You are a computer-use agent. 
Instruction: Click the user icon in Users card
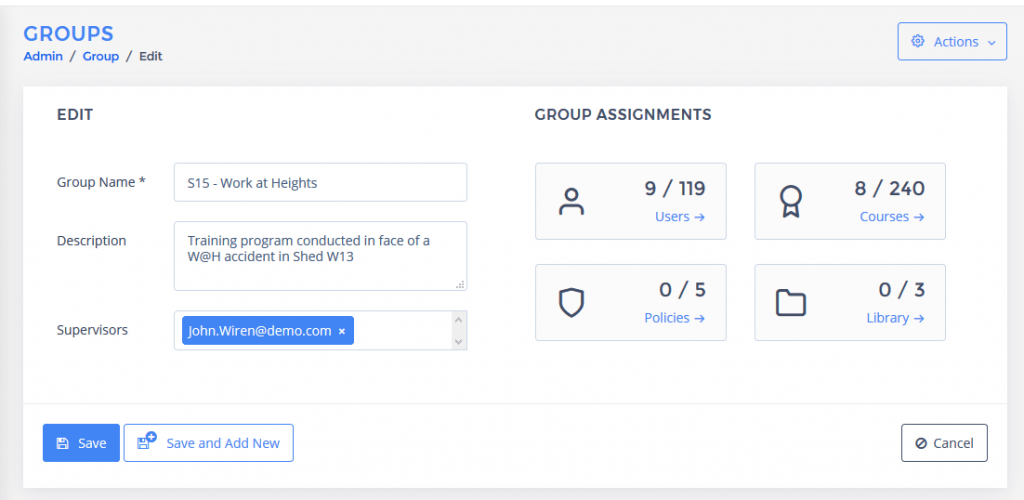click(571, 202)
